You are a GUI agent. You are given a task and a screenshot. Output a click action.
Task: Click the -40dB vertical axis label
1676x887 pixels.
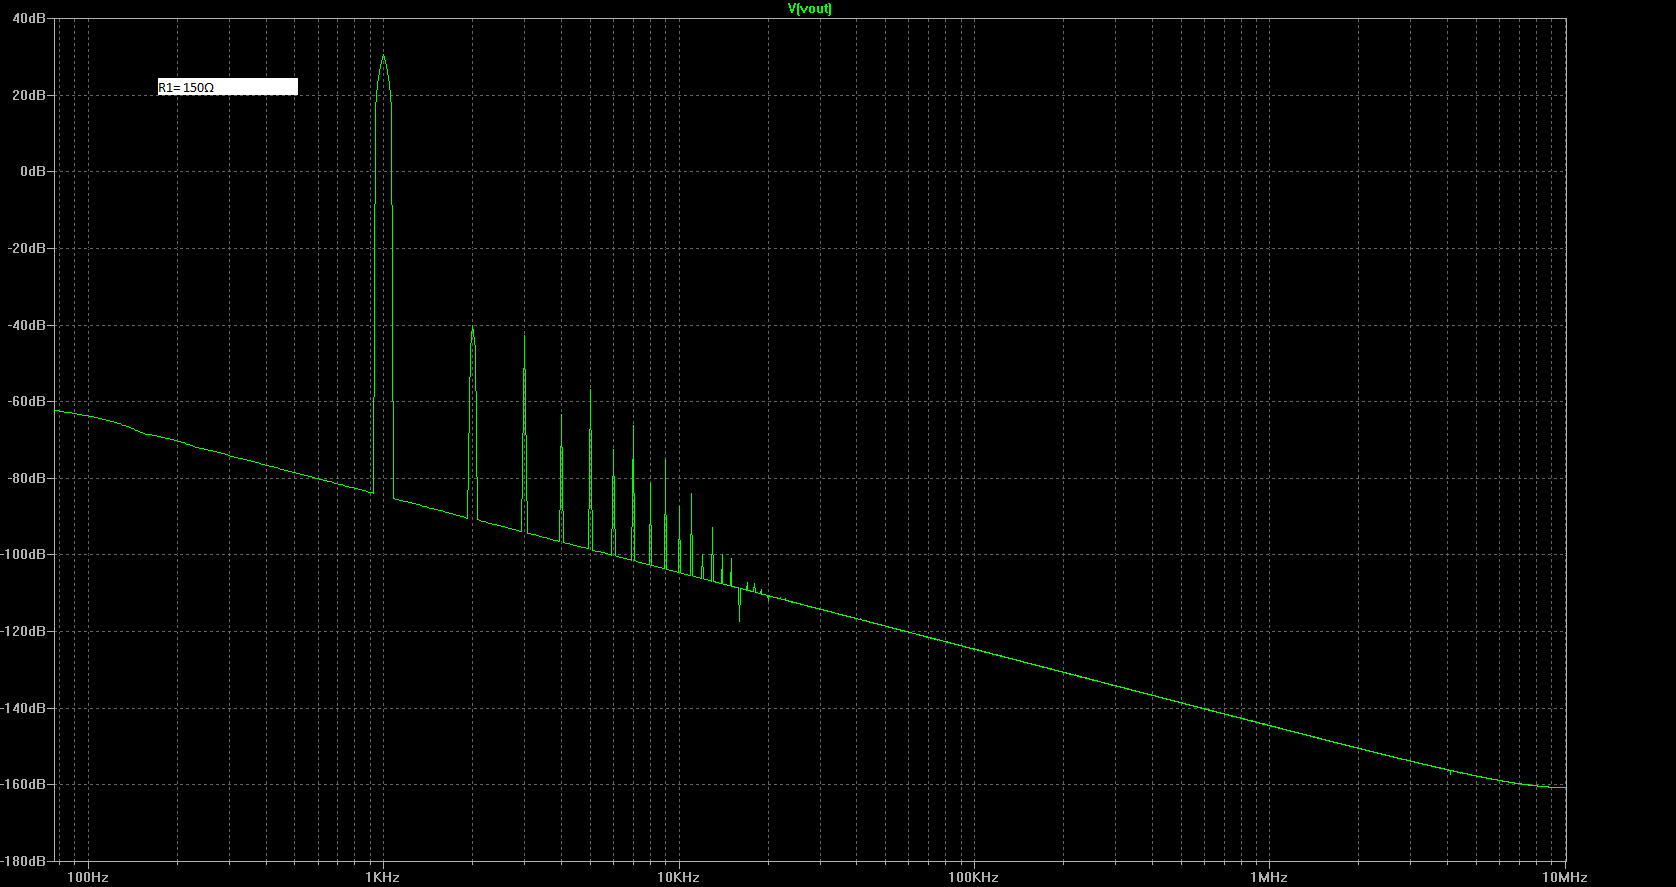tap(28, 325)
